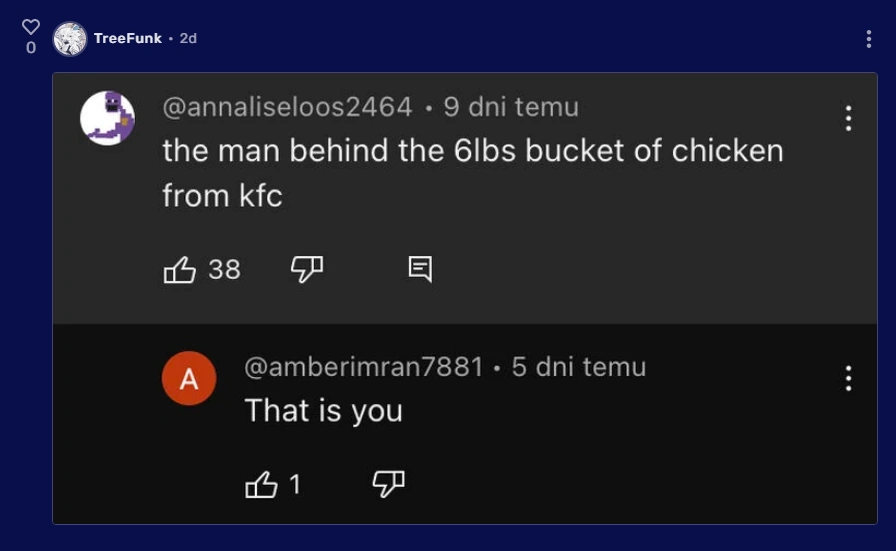The image size is (896, 551).
Task: Open the @amberimran7881 channel name
Action: [364, 367]
